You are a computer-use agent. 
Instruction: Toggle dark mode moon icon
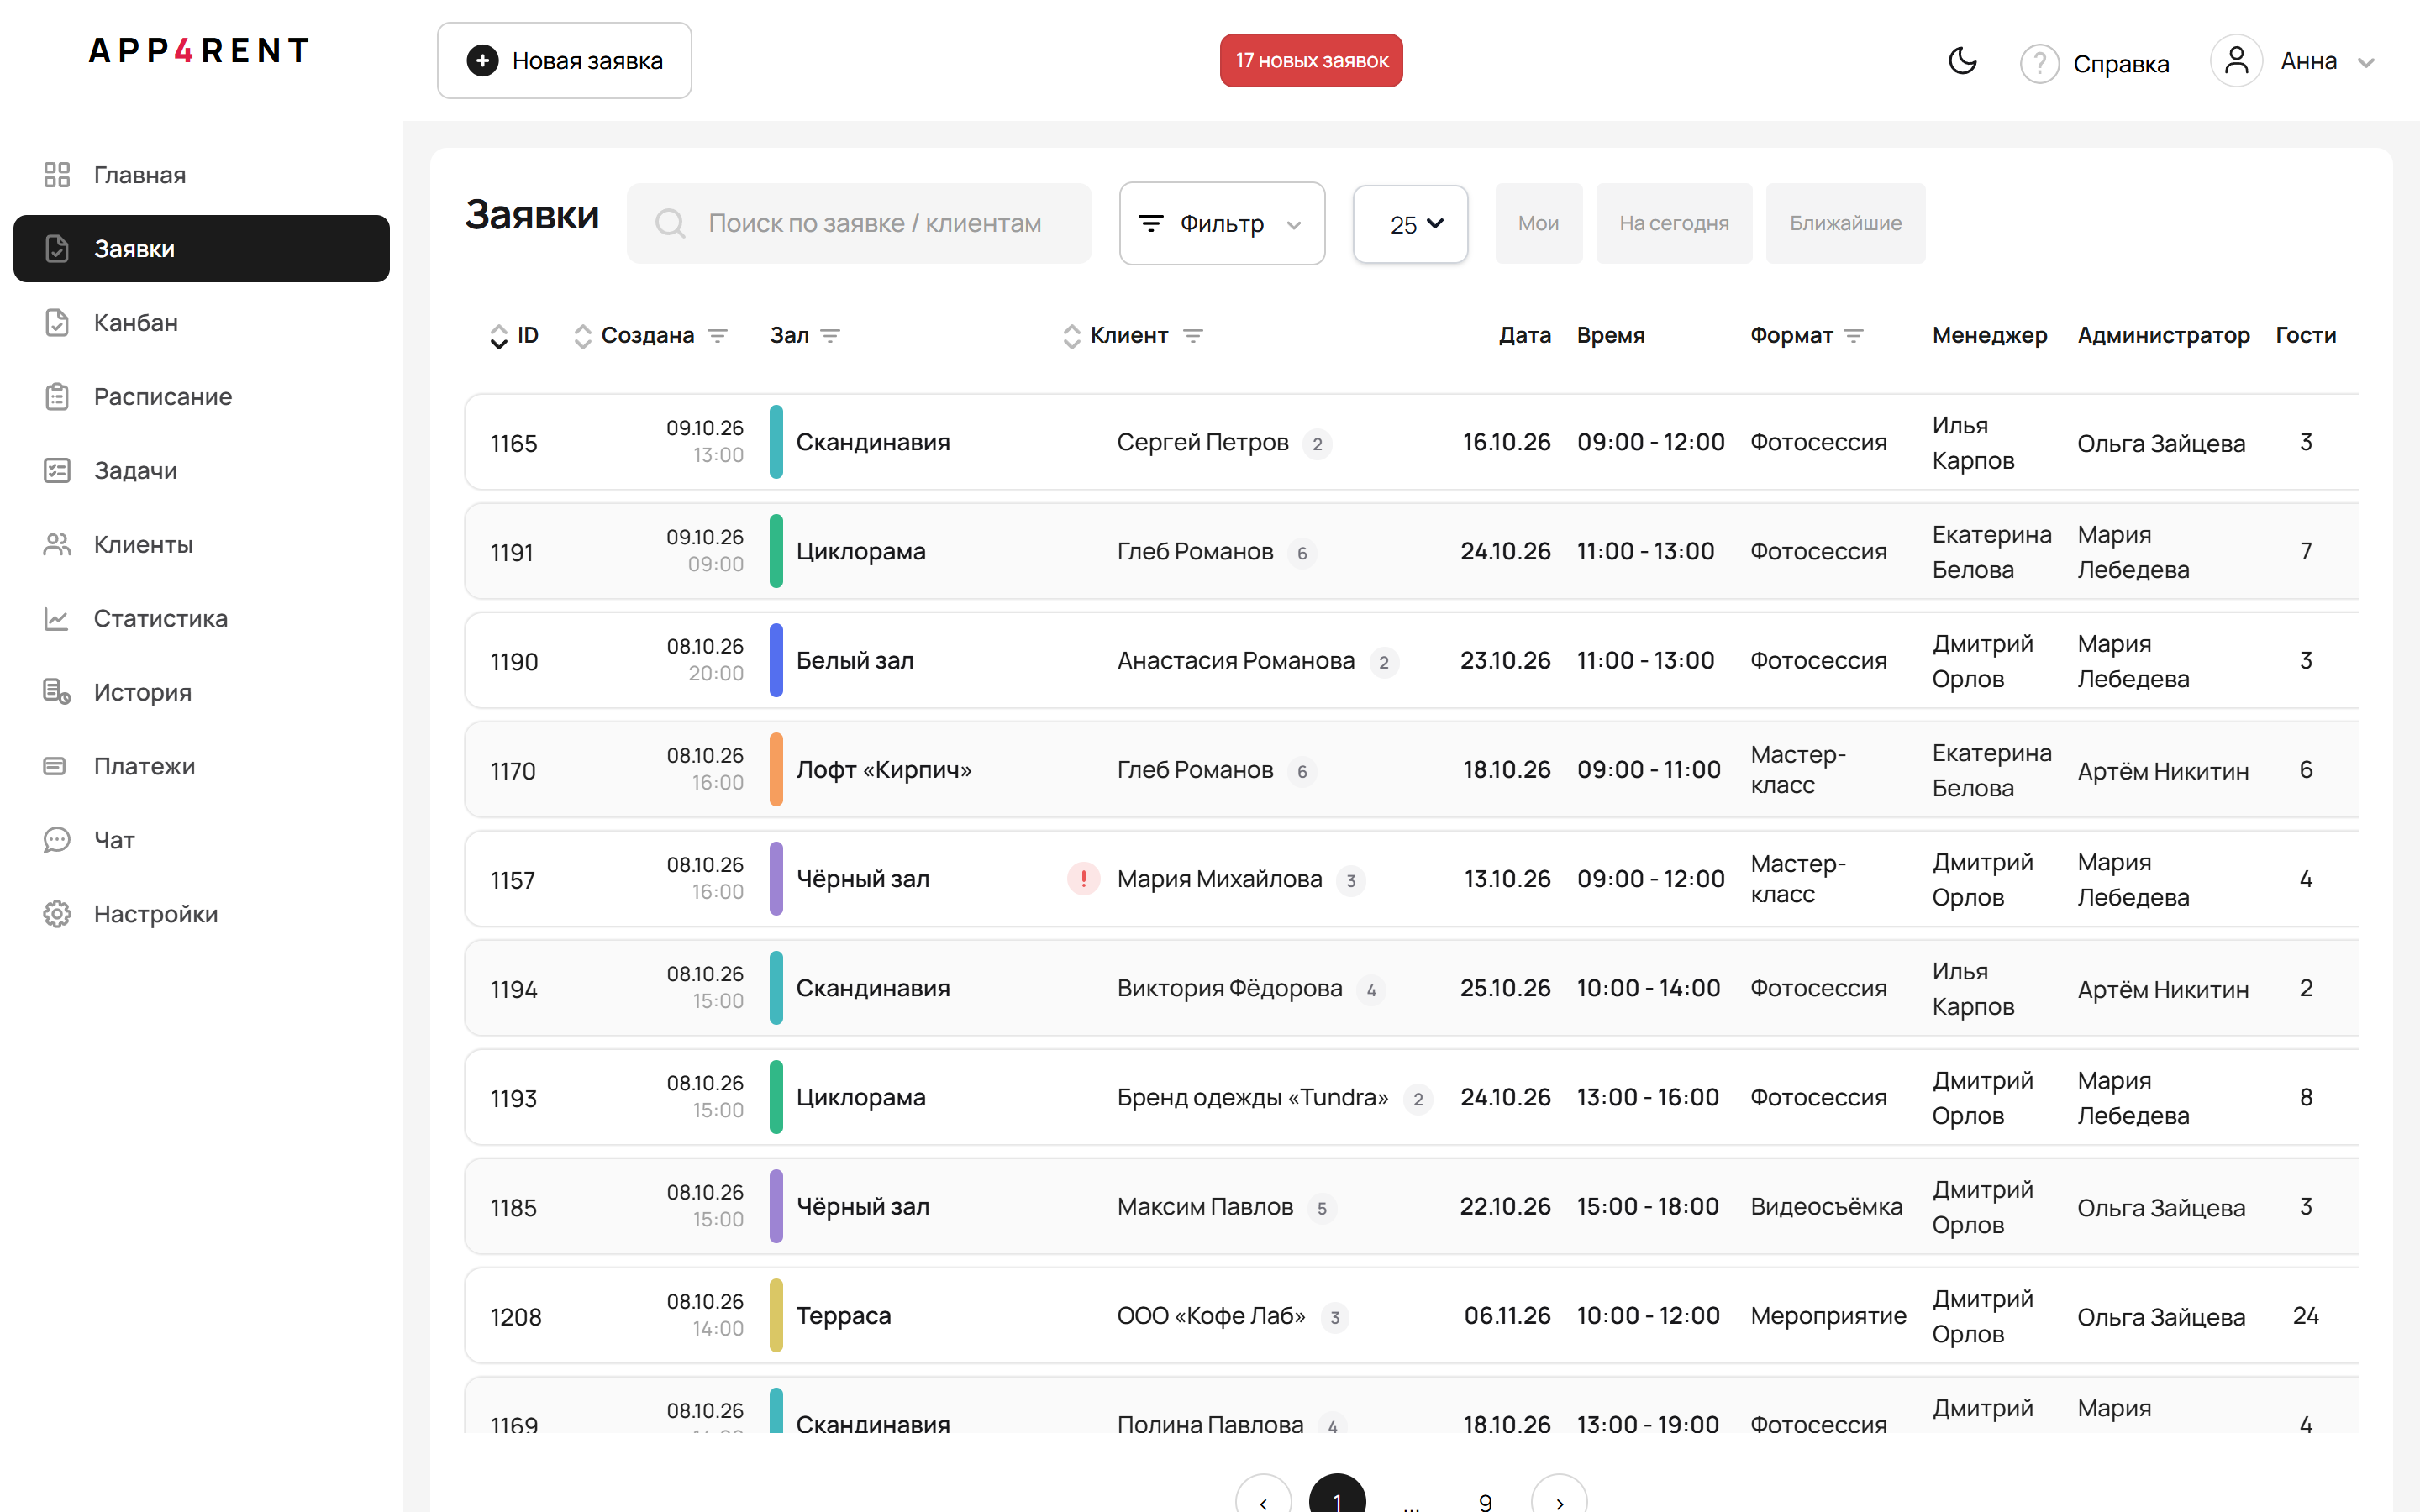(x=1962, y=61)
